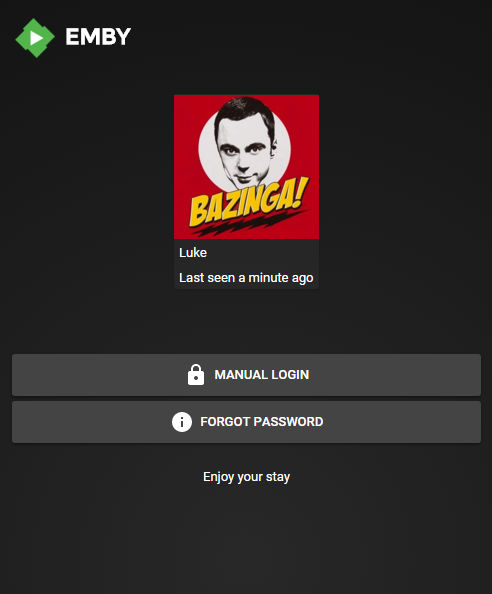Click the white play triangle in logo
The image size is (492, 594).
36,38
